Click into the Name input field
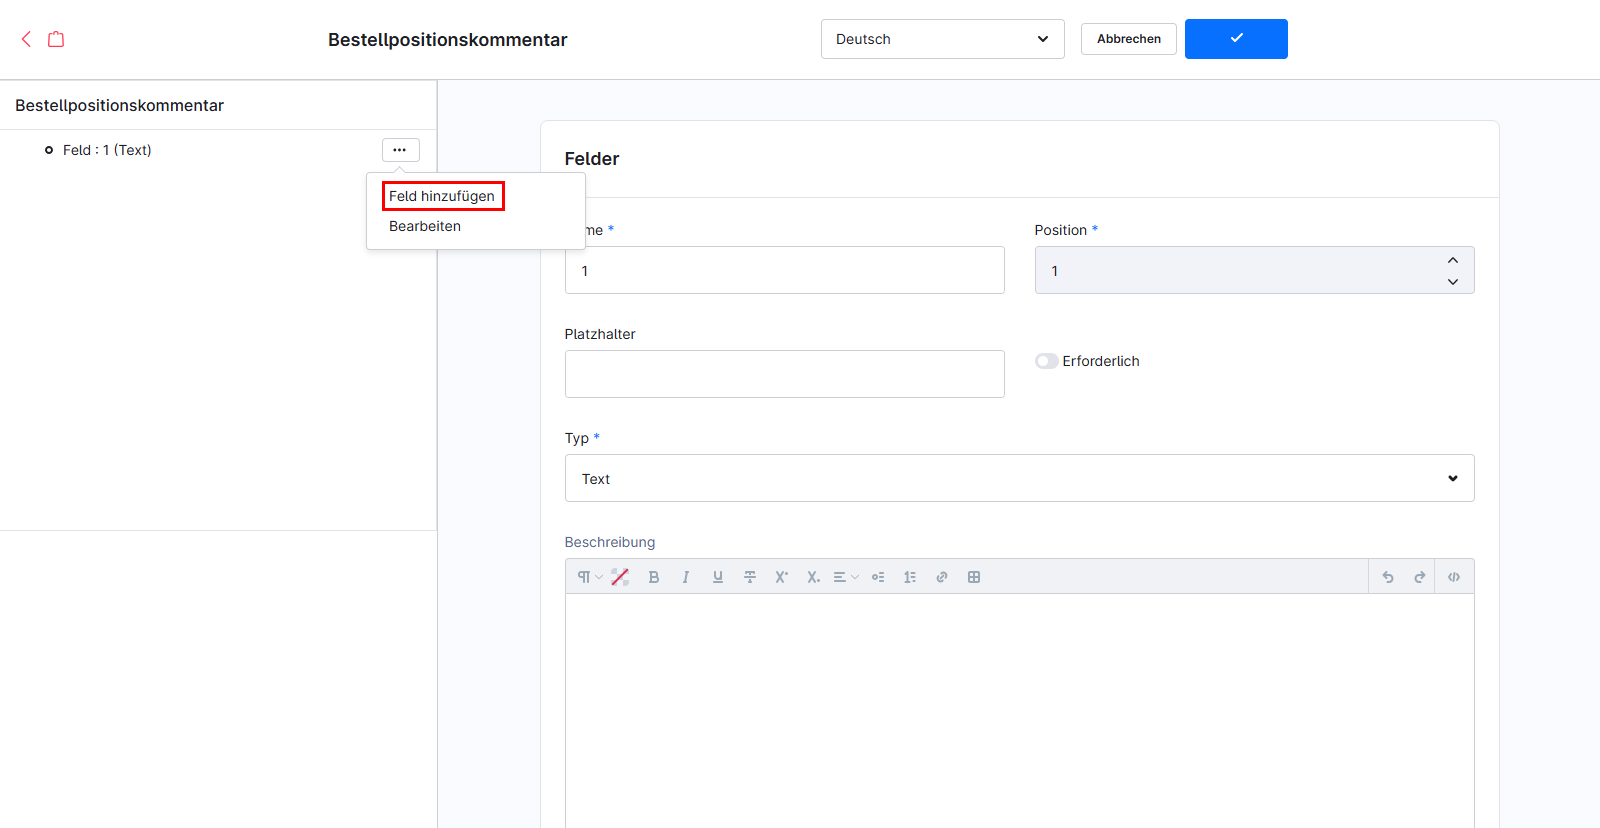 click(x=785, y=270)
